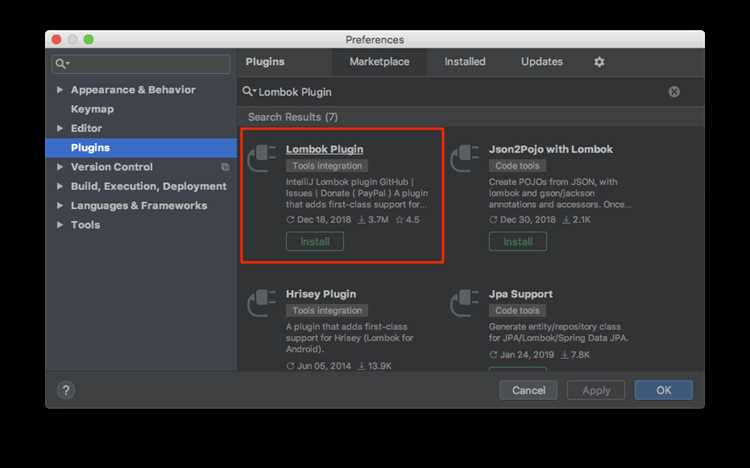Close the Preferences window

[56, 40]
